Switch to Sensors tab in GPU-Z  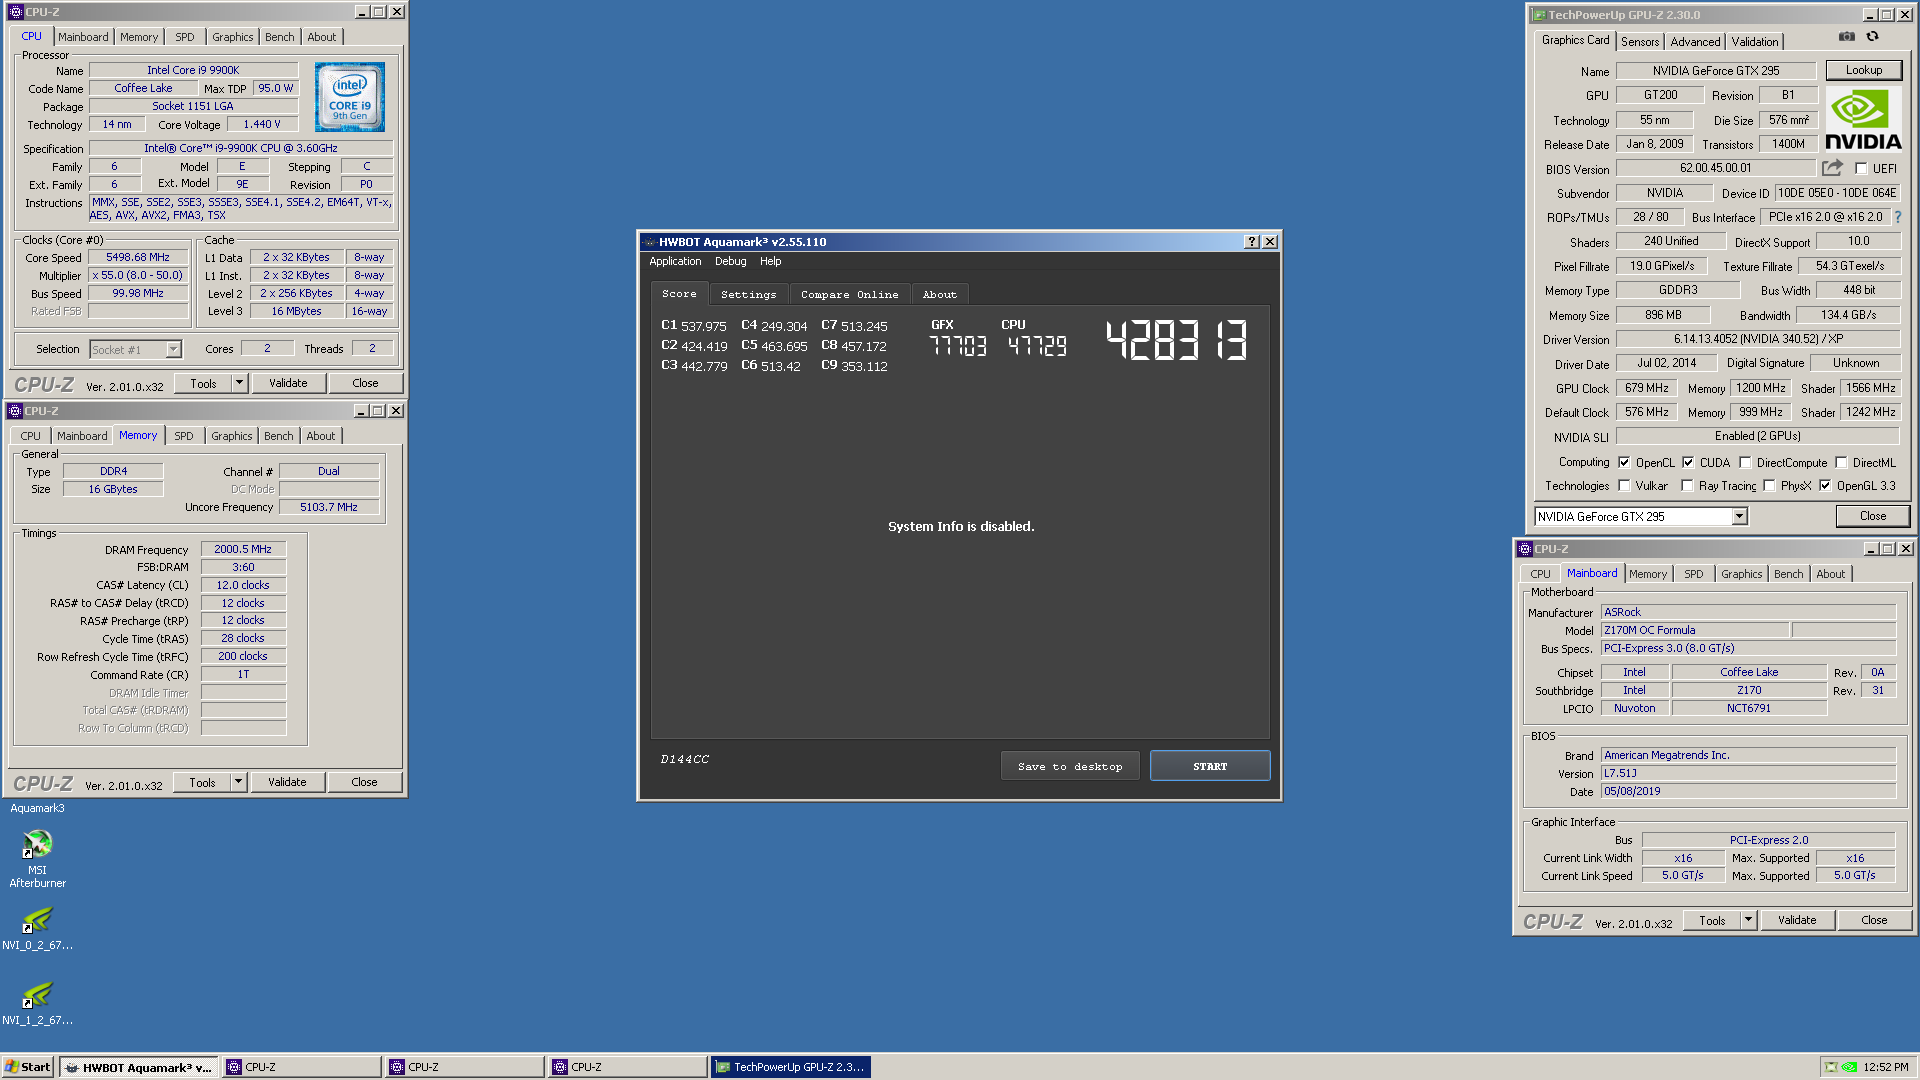point(1639,42)
